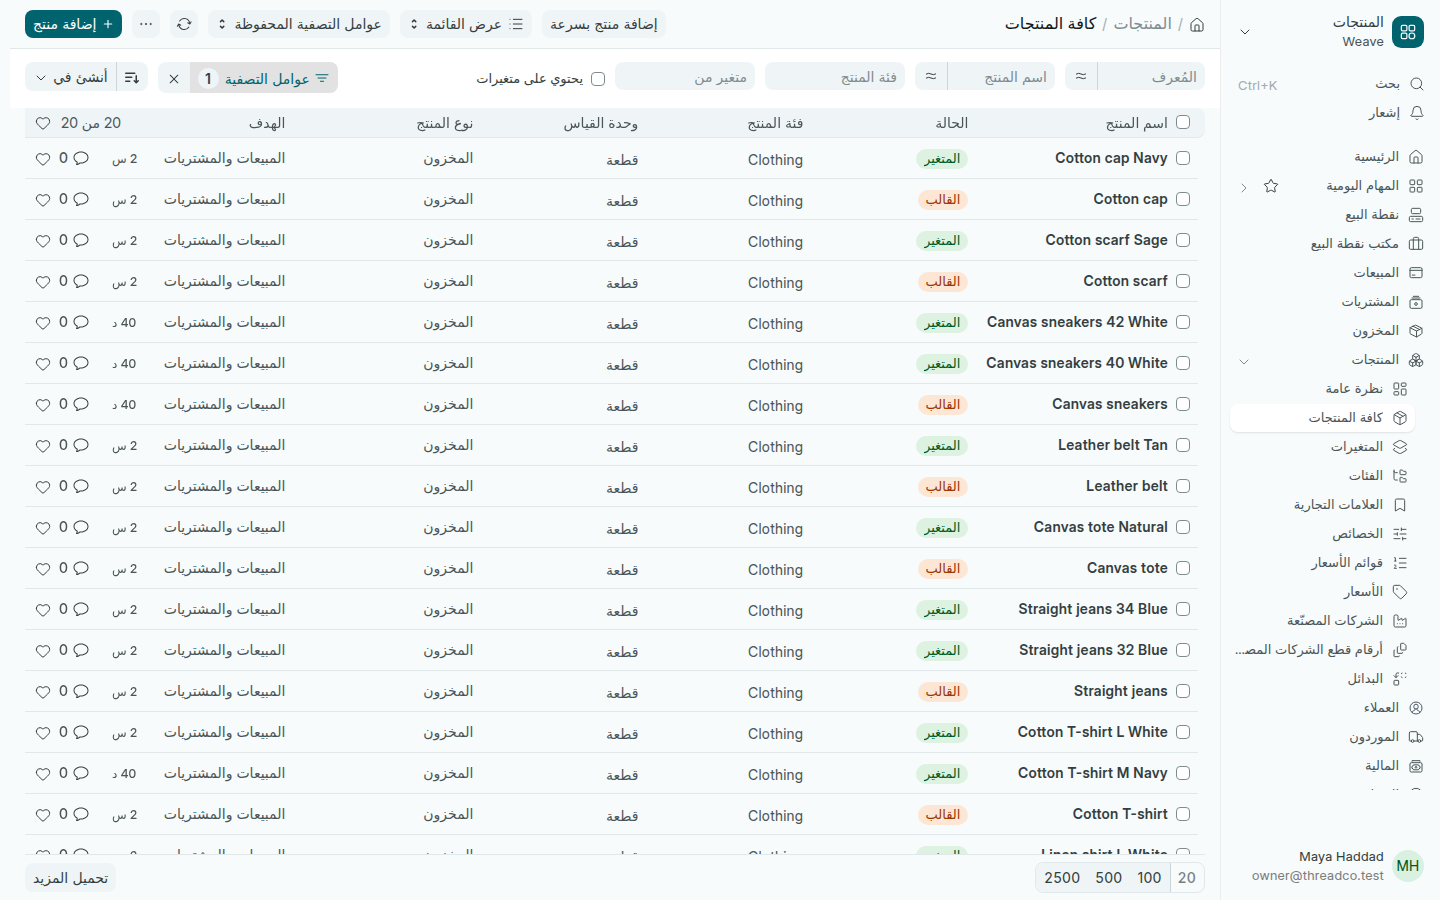
Task: Click the المنتجات breadcrumb link
Action: (1143, 24)
